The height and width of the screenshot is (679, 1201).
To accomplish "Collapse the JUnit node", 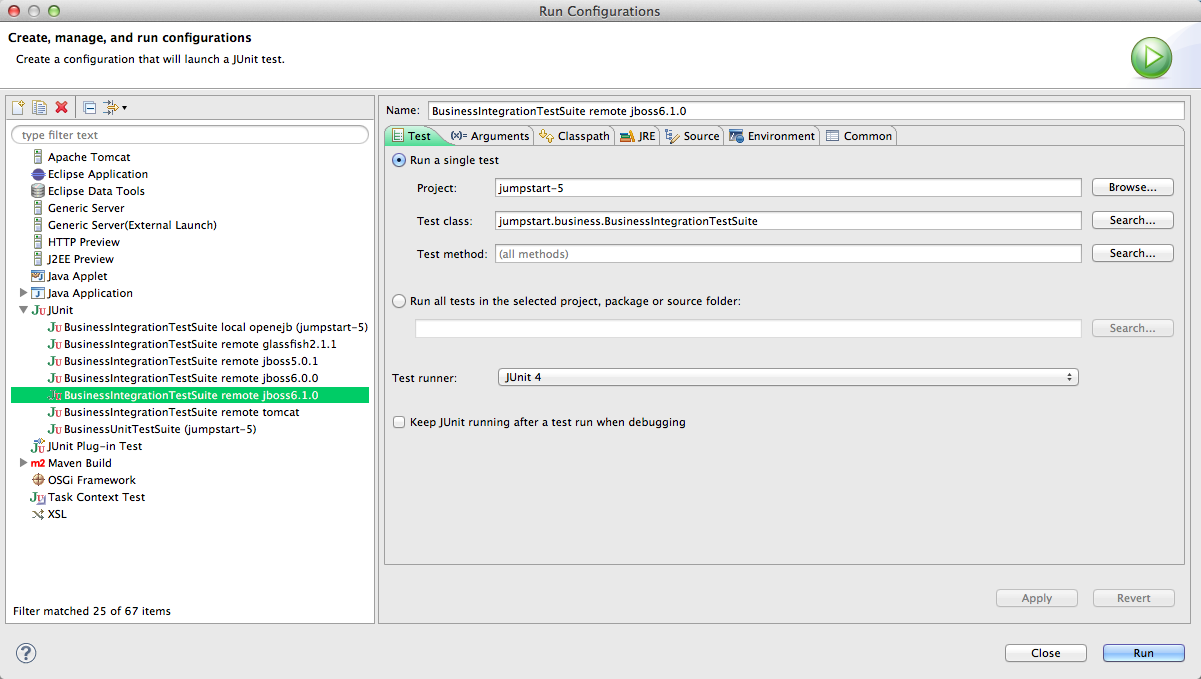I will 24,310.
